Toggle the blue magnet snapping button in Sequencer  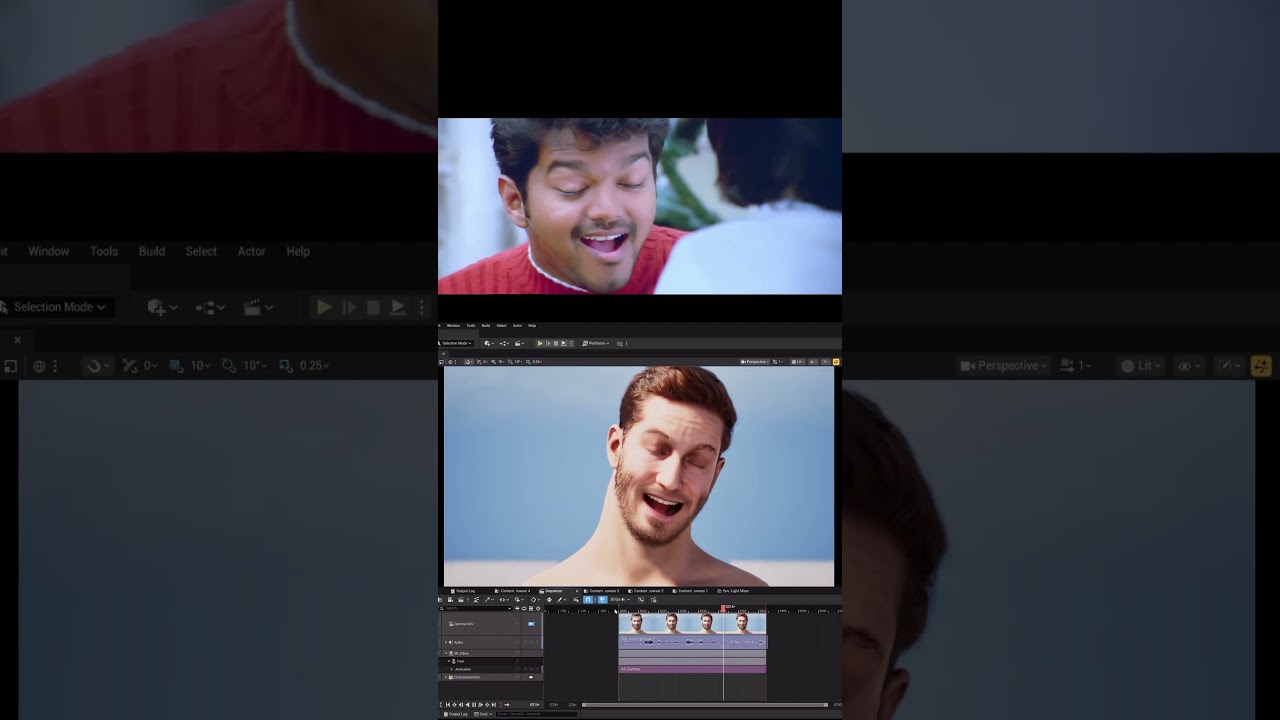pos(588,600)
